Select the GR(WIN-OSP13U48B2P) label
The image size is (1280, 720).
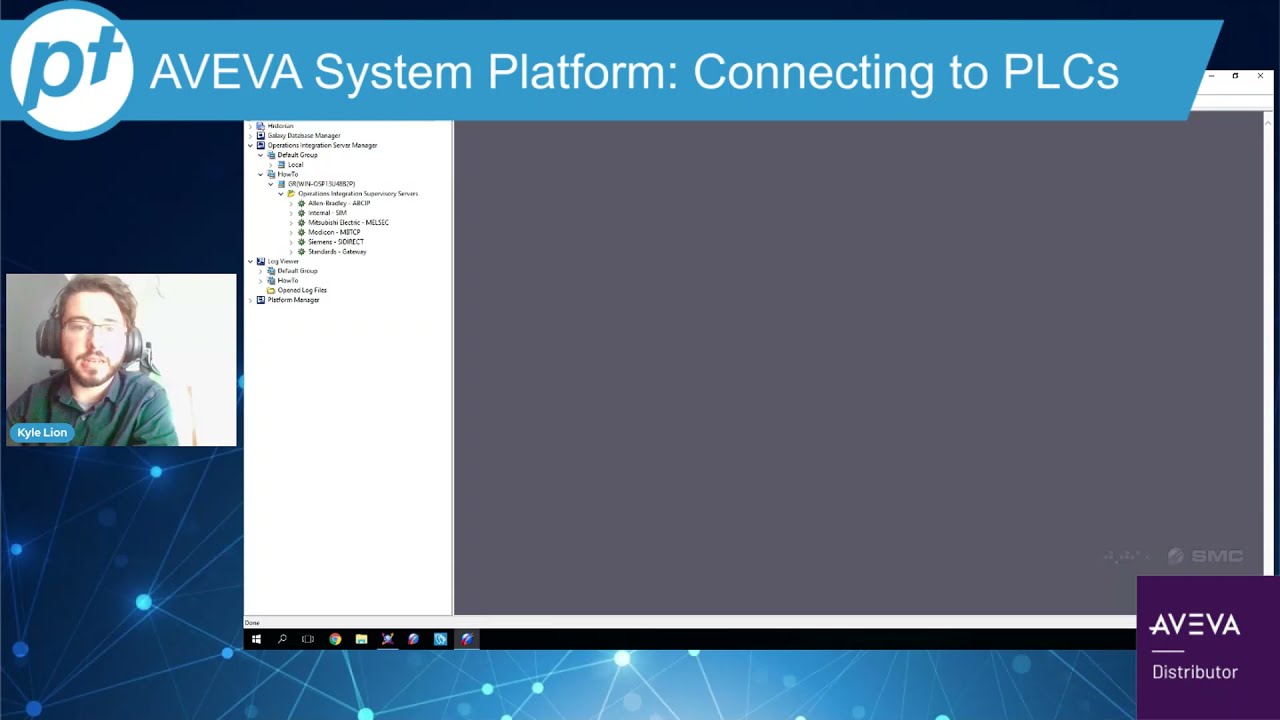322,184
